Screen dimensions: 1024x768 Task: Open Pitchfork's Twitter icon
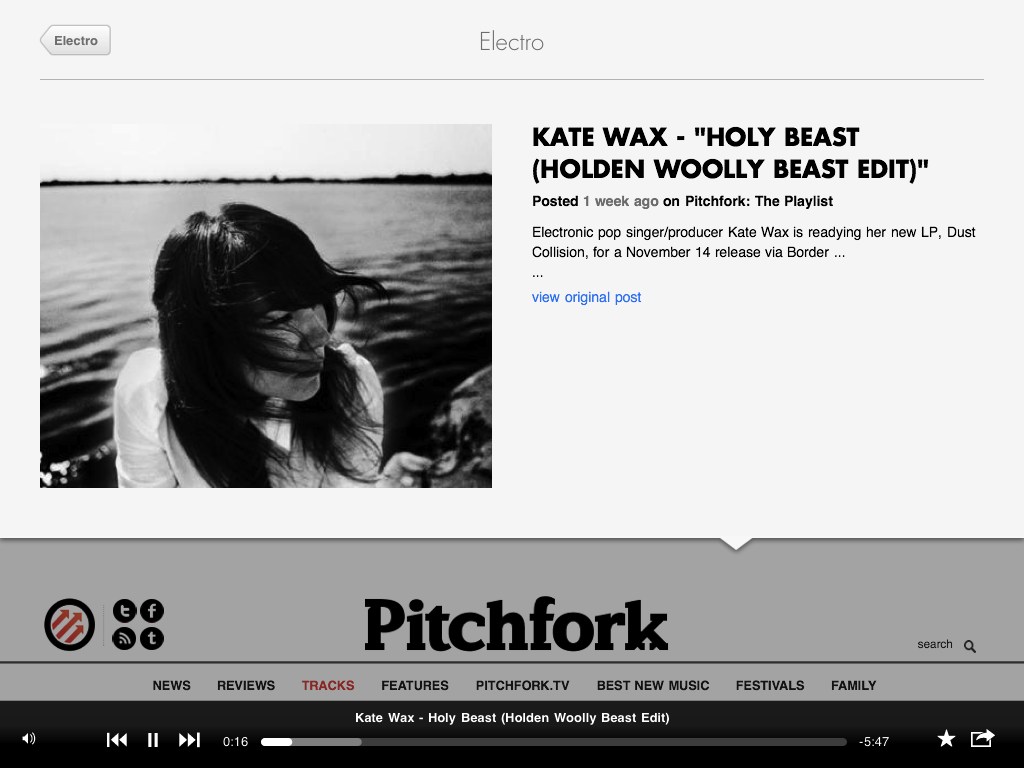click(x=125, y=611)
